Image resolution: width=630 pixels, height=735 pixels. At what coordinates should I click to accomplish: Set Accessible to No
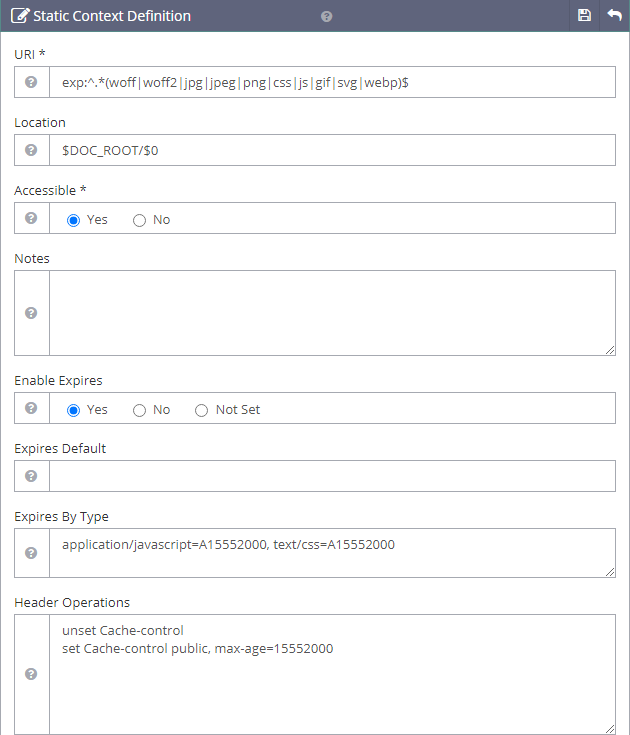(140, 220)
